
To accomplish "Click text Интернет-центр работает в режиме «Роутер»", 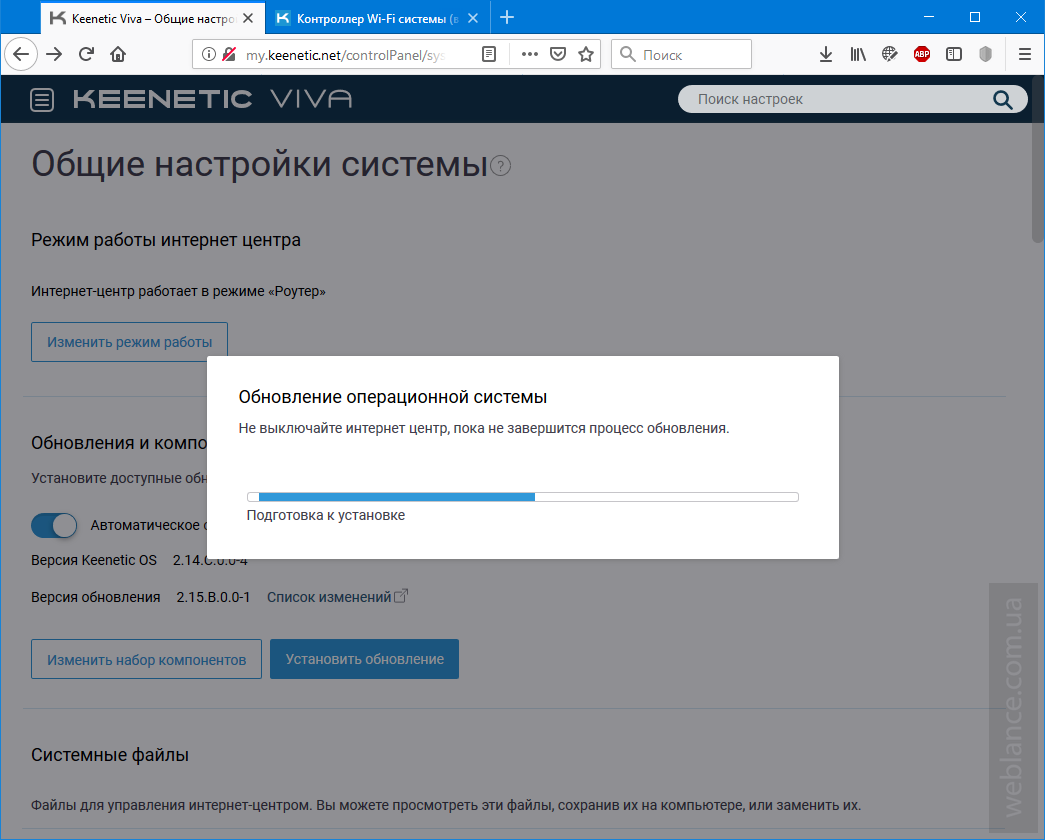I will tap(178, 291).
